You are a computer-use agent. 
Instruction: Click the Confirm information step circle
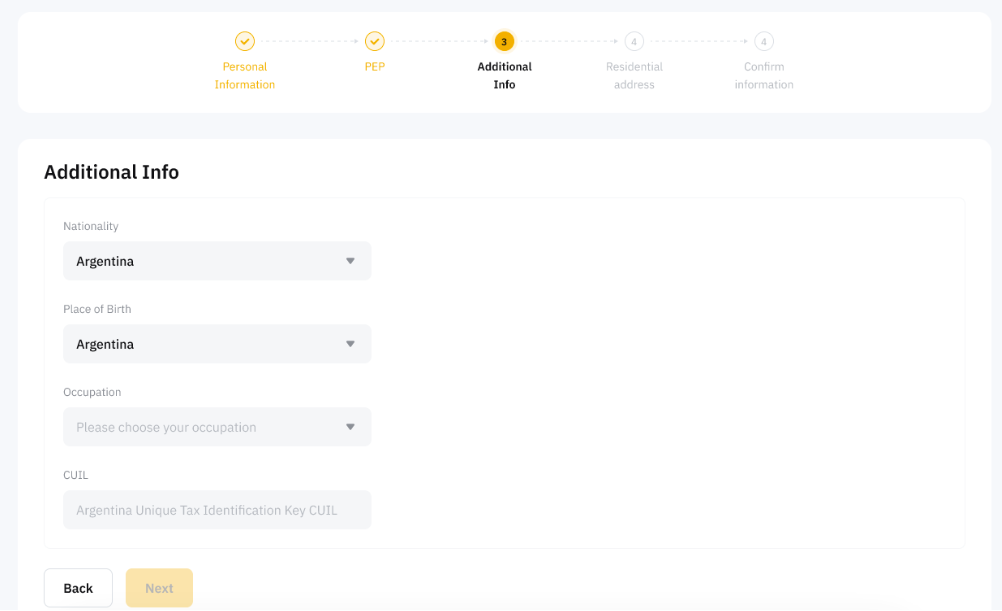tap(764, 41)
